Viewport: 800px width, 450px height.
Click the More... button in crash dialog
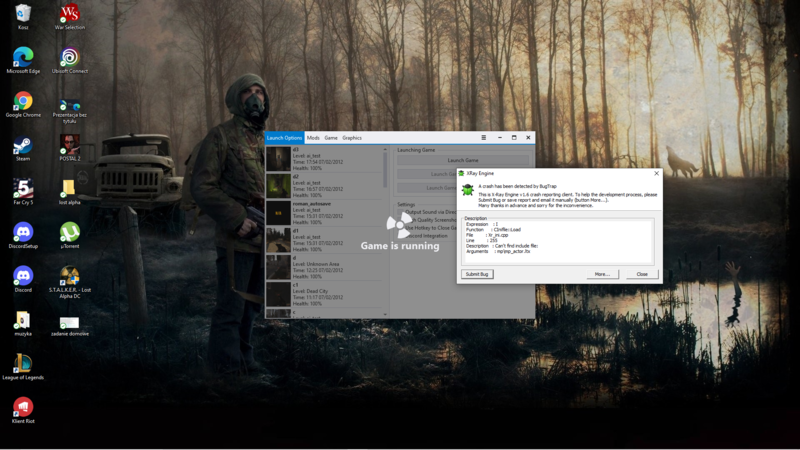[602, 274]
